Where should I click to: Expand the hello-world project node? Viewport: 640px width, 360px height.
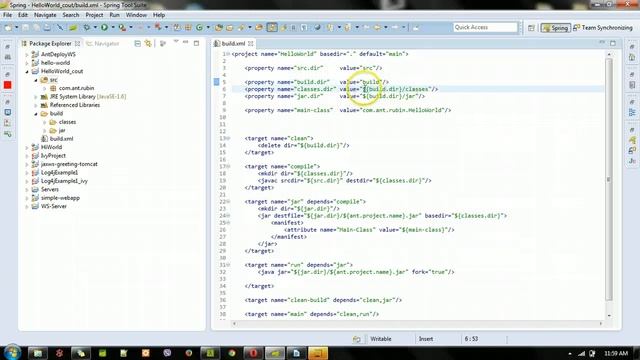coord(27,63)
